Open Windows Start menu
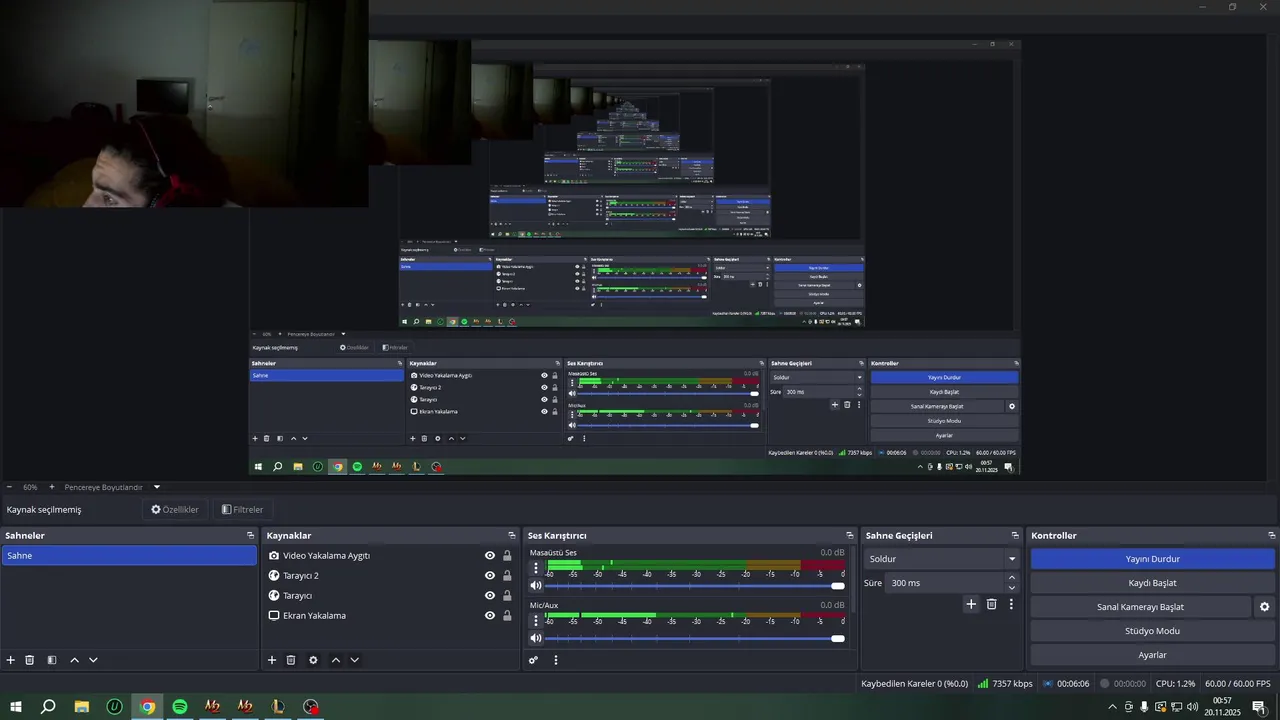1280x720 pixels. coord(16,707)
